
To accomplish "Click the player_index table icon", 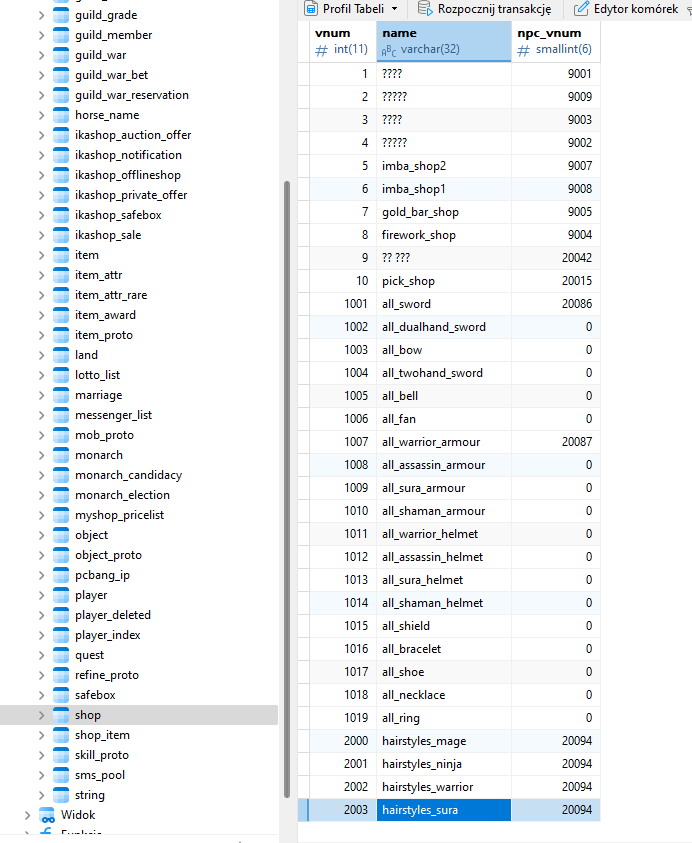I will [61, 635].
